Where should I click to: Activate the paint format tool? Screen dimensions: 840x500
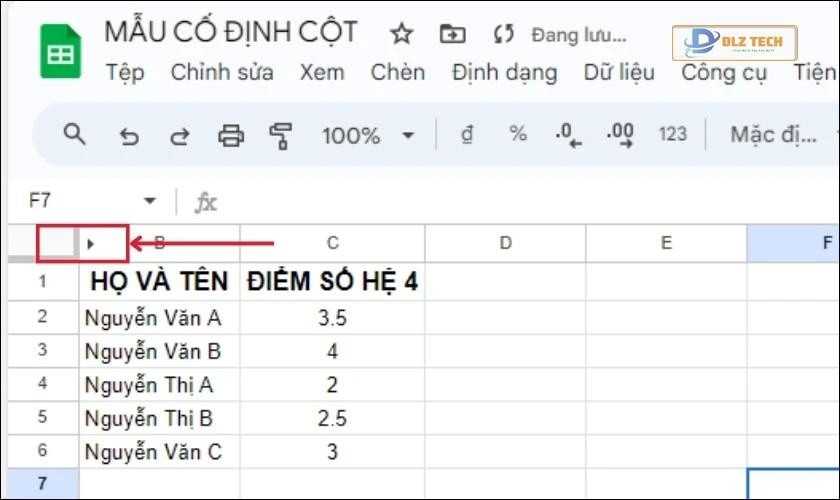[281, 135]
